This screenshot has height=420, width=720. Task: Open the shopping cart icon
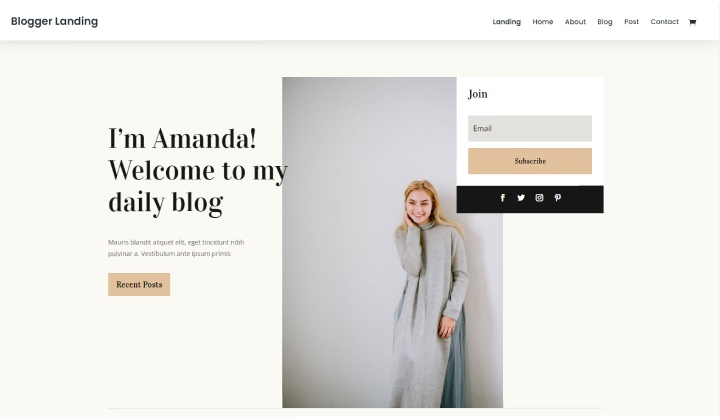coord(692,22)
